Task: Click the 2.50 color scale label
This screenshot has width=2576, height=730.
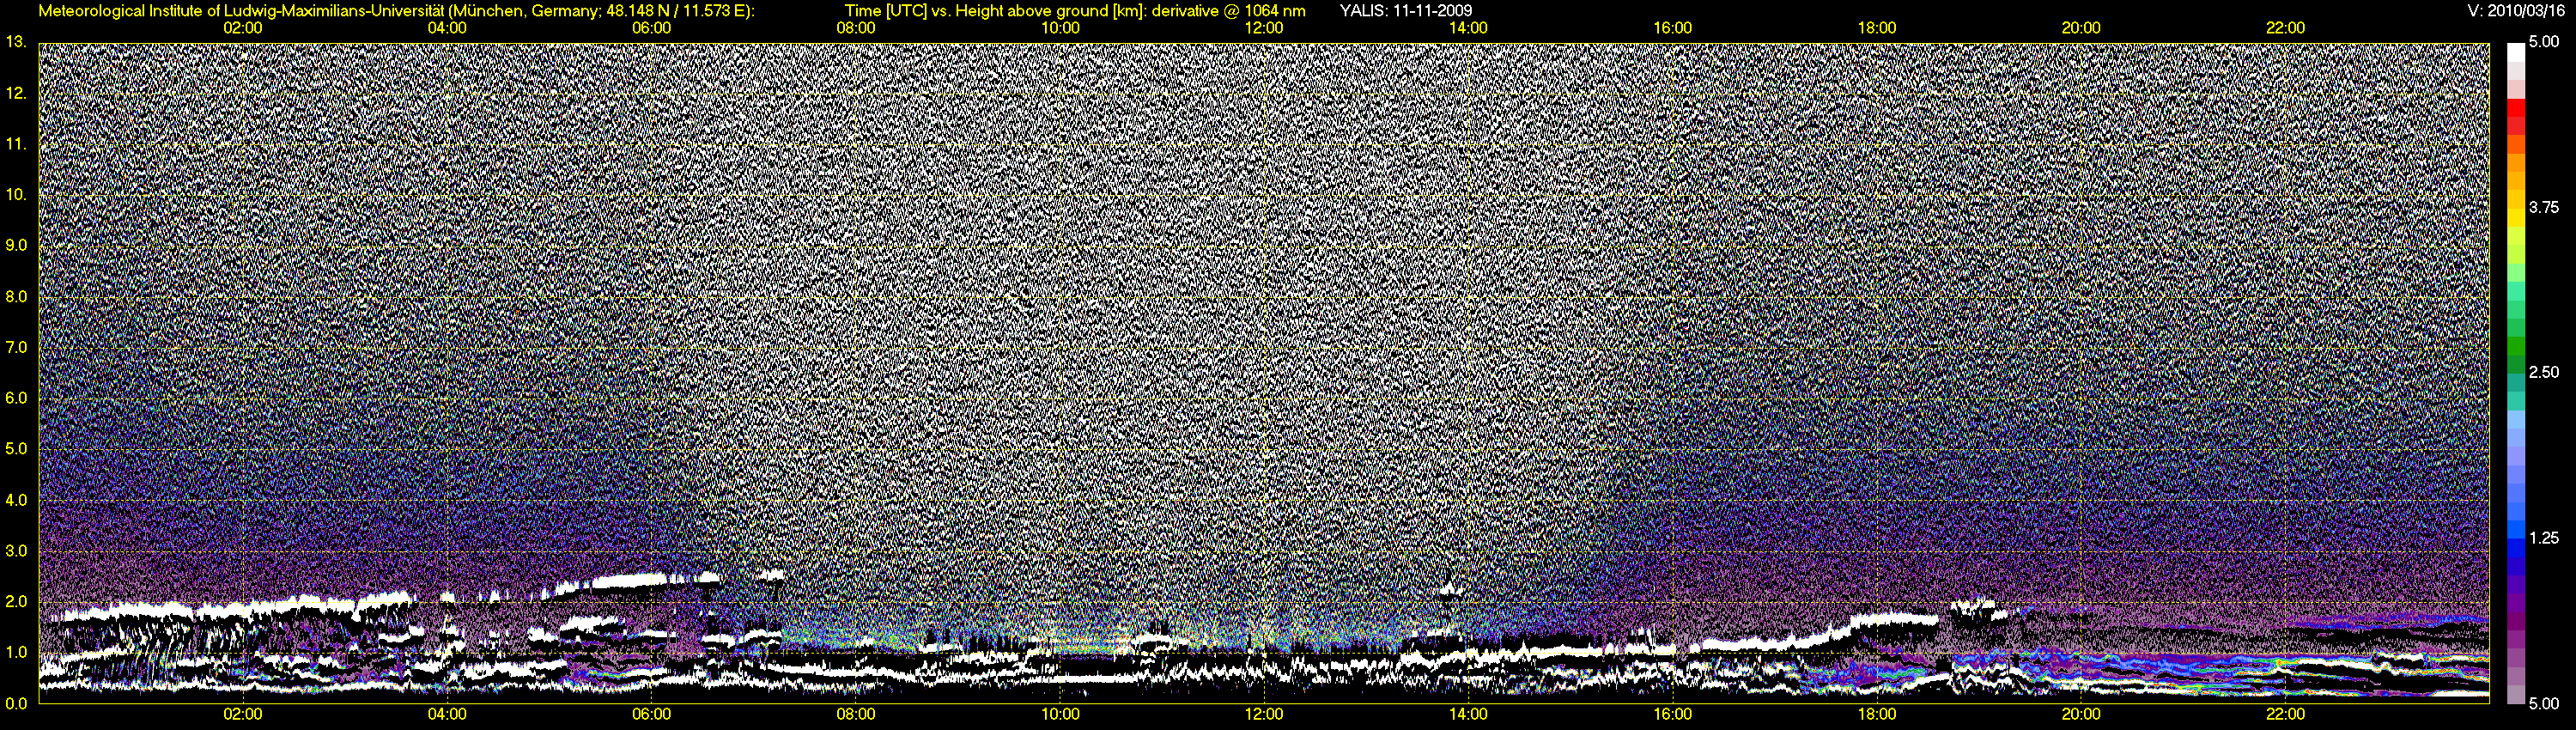Action: click(x=2544, y=372)
